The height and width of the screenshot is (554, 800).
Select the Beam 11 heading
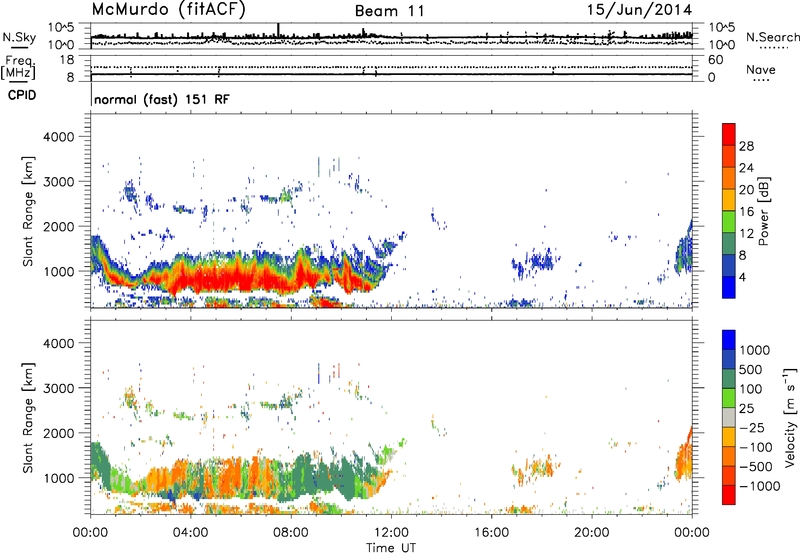[390, 11]
